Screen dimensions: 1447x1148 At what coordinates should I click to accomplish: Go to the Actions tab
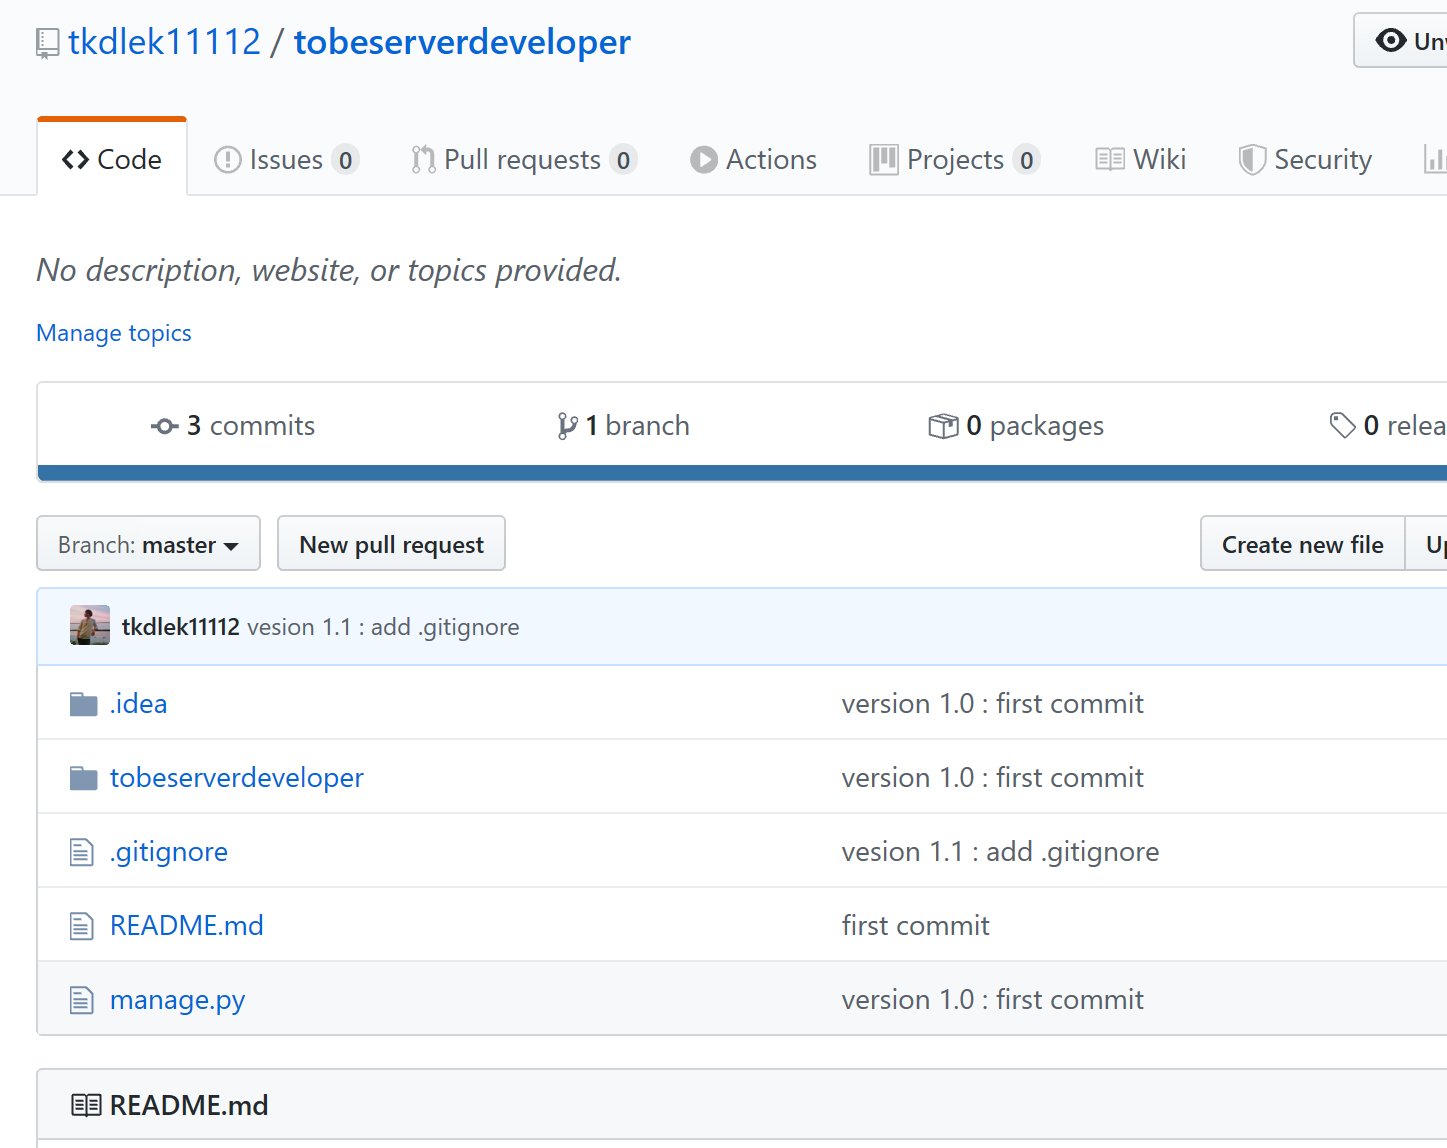click(x=754, y=160)
